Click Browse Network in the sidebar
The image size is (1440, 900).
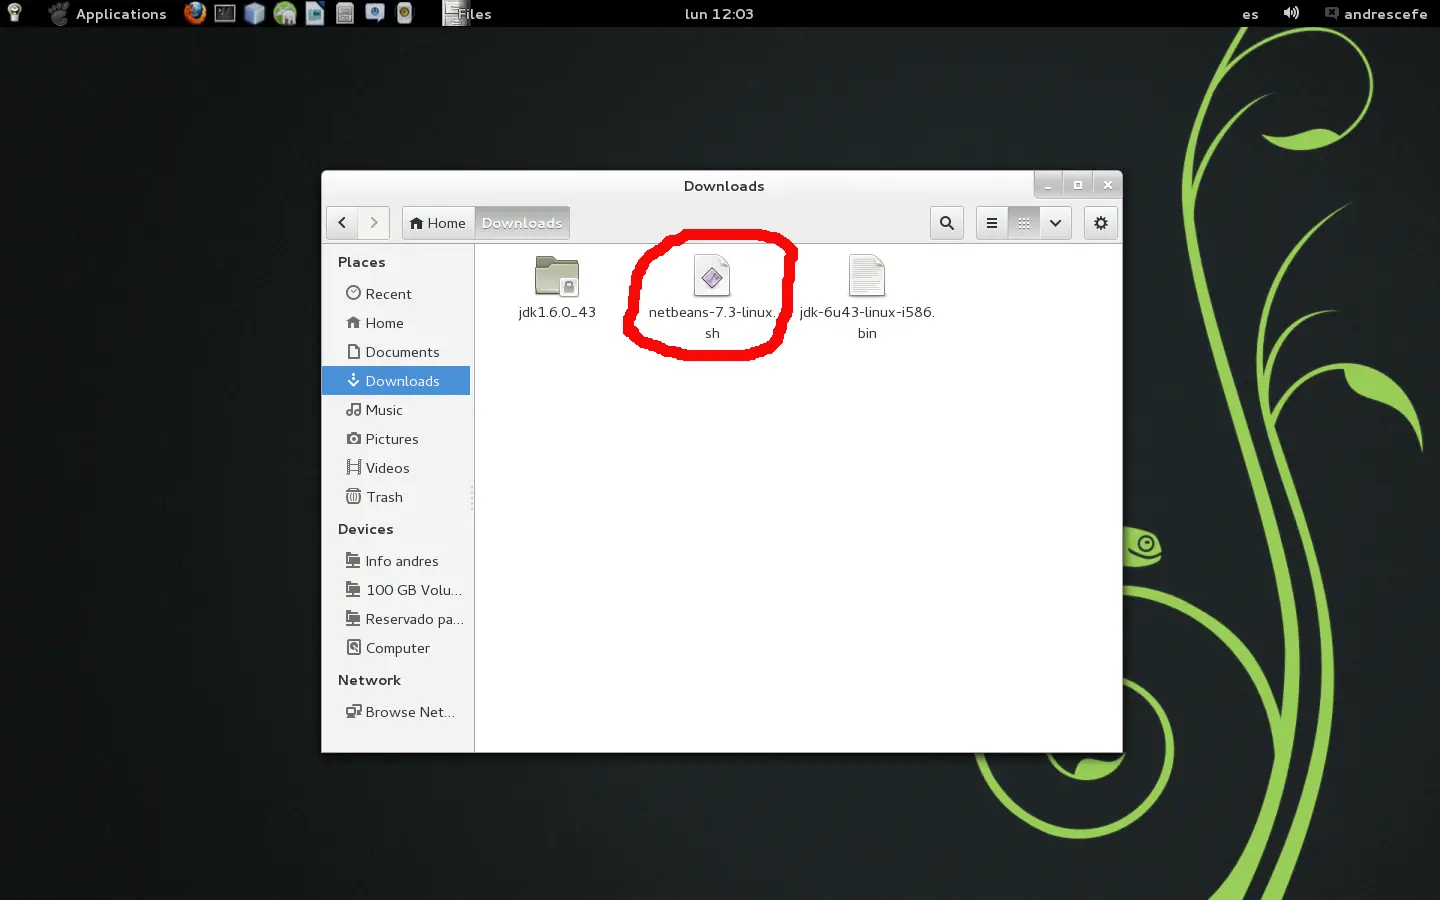(396, 712)
